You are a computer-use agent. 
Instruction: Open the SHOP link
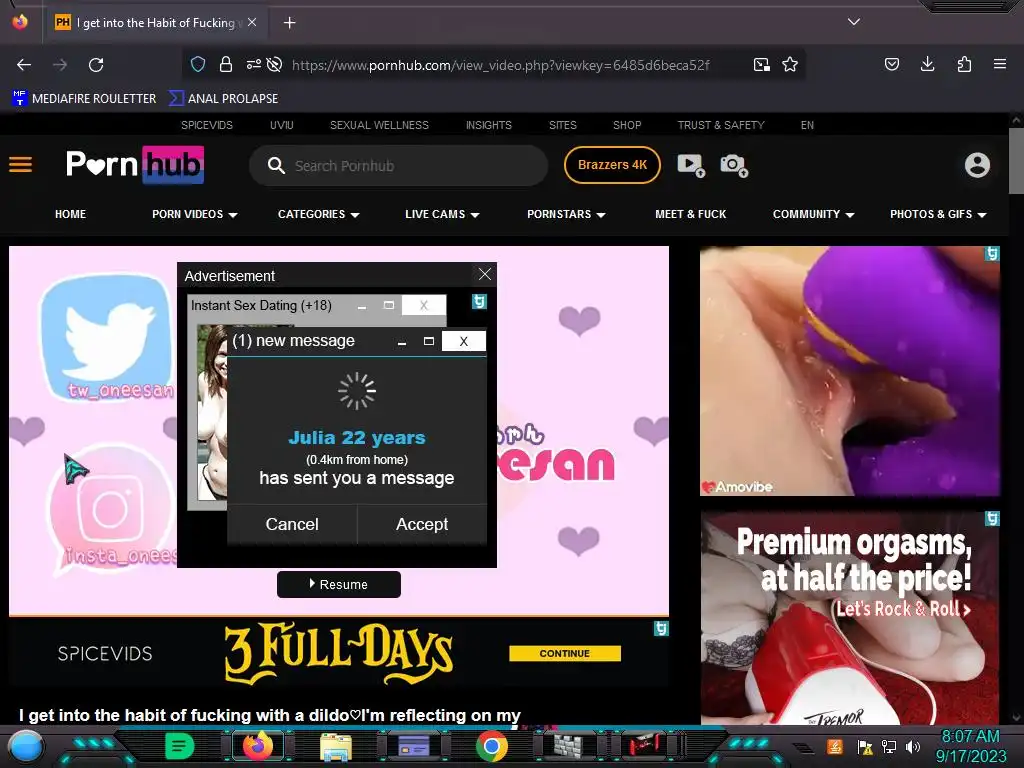coord(627,125)
